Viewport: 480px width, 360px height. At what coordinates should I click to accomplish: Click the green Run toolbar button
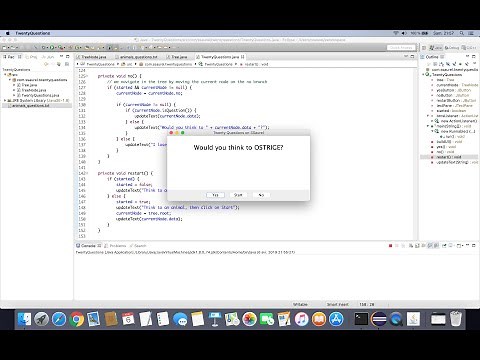52,48
